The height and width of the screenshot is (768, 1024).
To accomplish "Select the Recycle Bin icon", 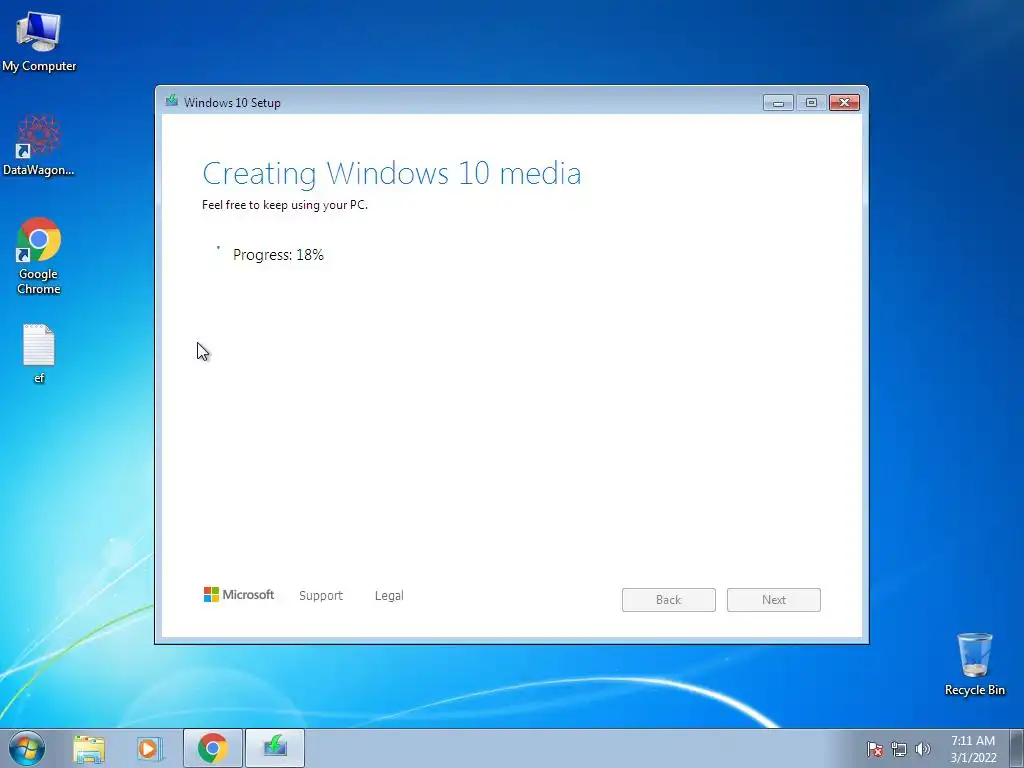I will tap(974, 664).
